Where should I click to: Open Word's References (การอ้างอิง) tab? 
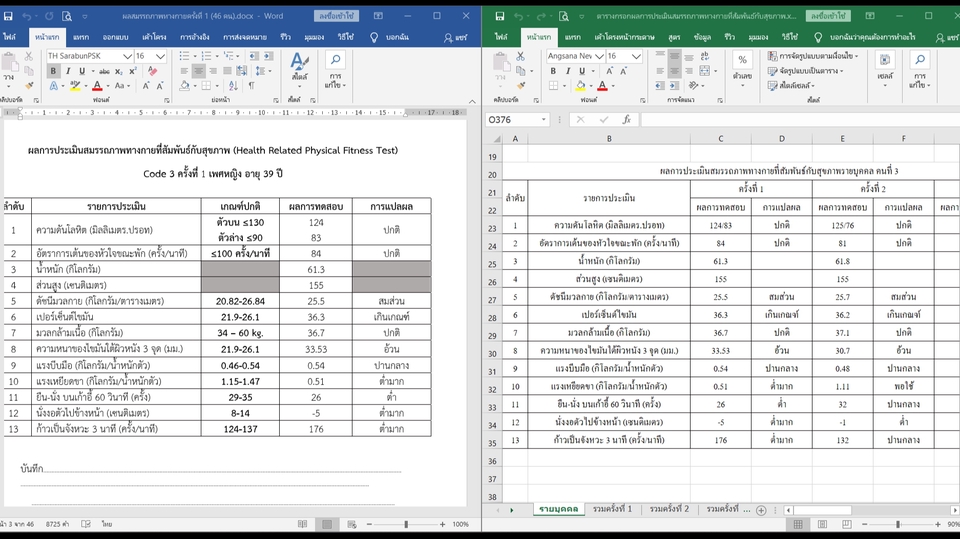pos(194,37)
